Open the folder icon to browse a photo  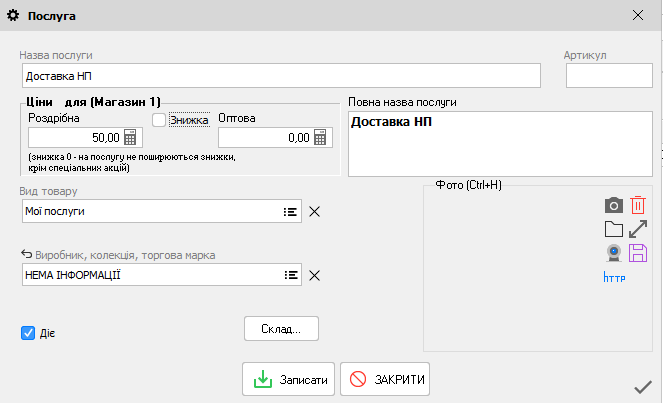614,229
